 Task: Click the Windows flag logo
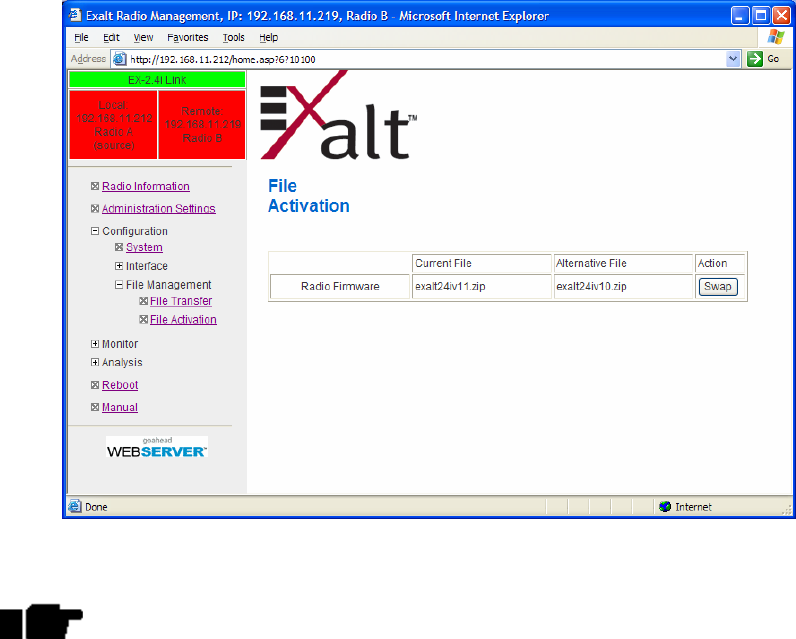click(776, 37)
